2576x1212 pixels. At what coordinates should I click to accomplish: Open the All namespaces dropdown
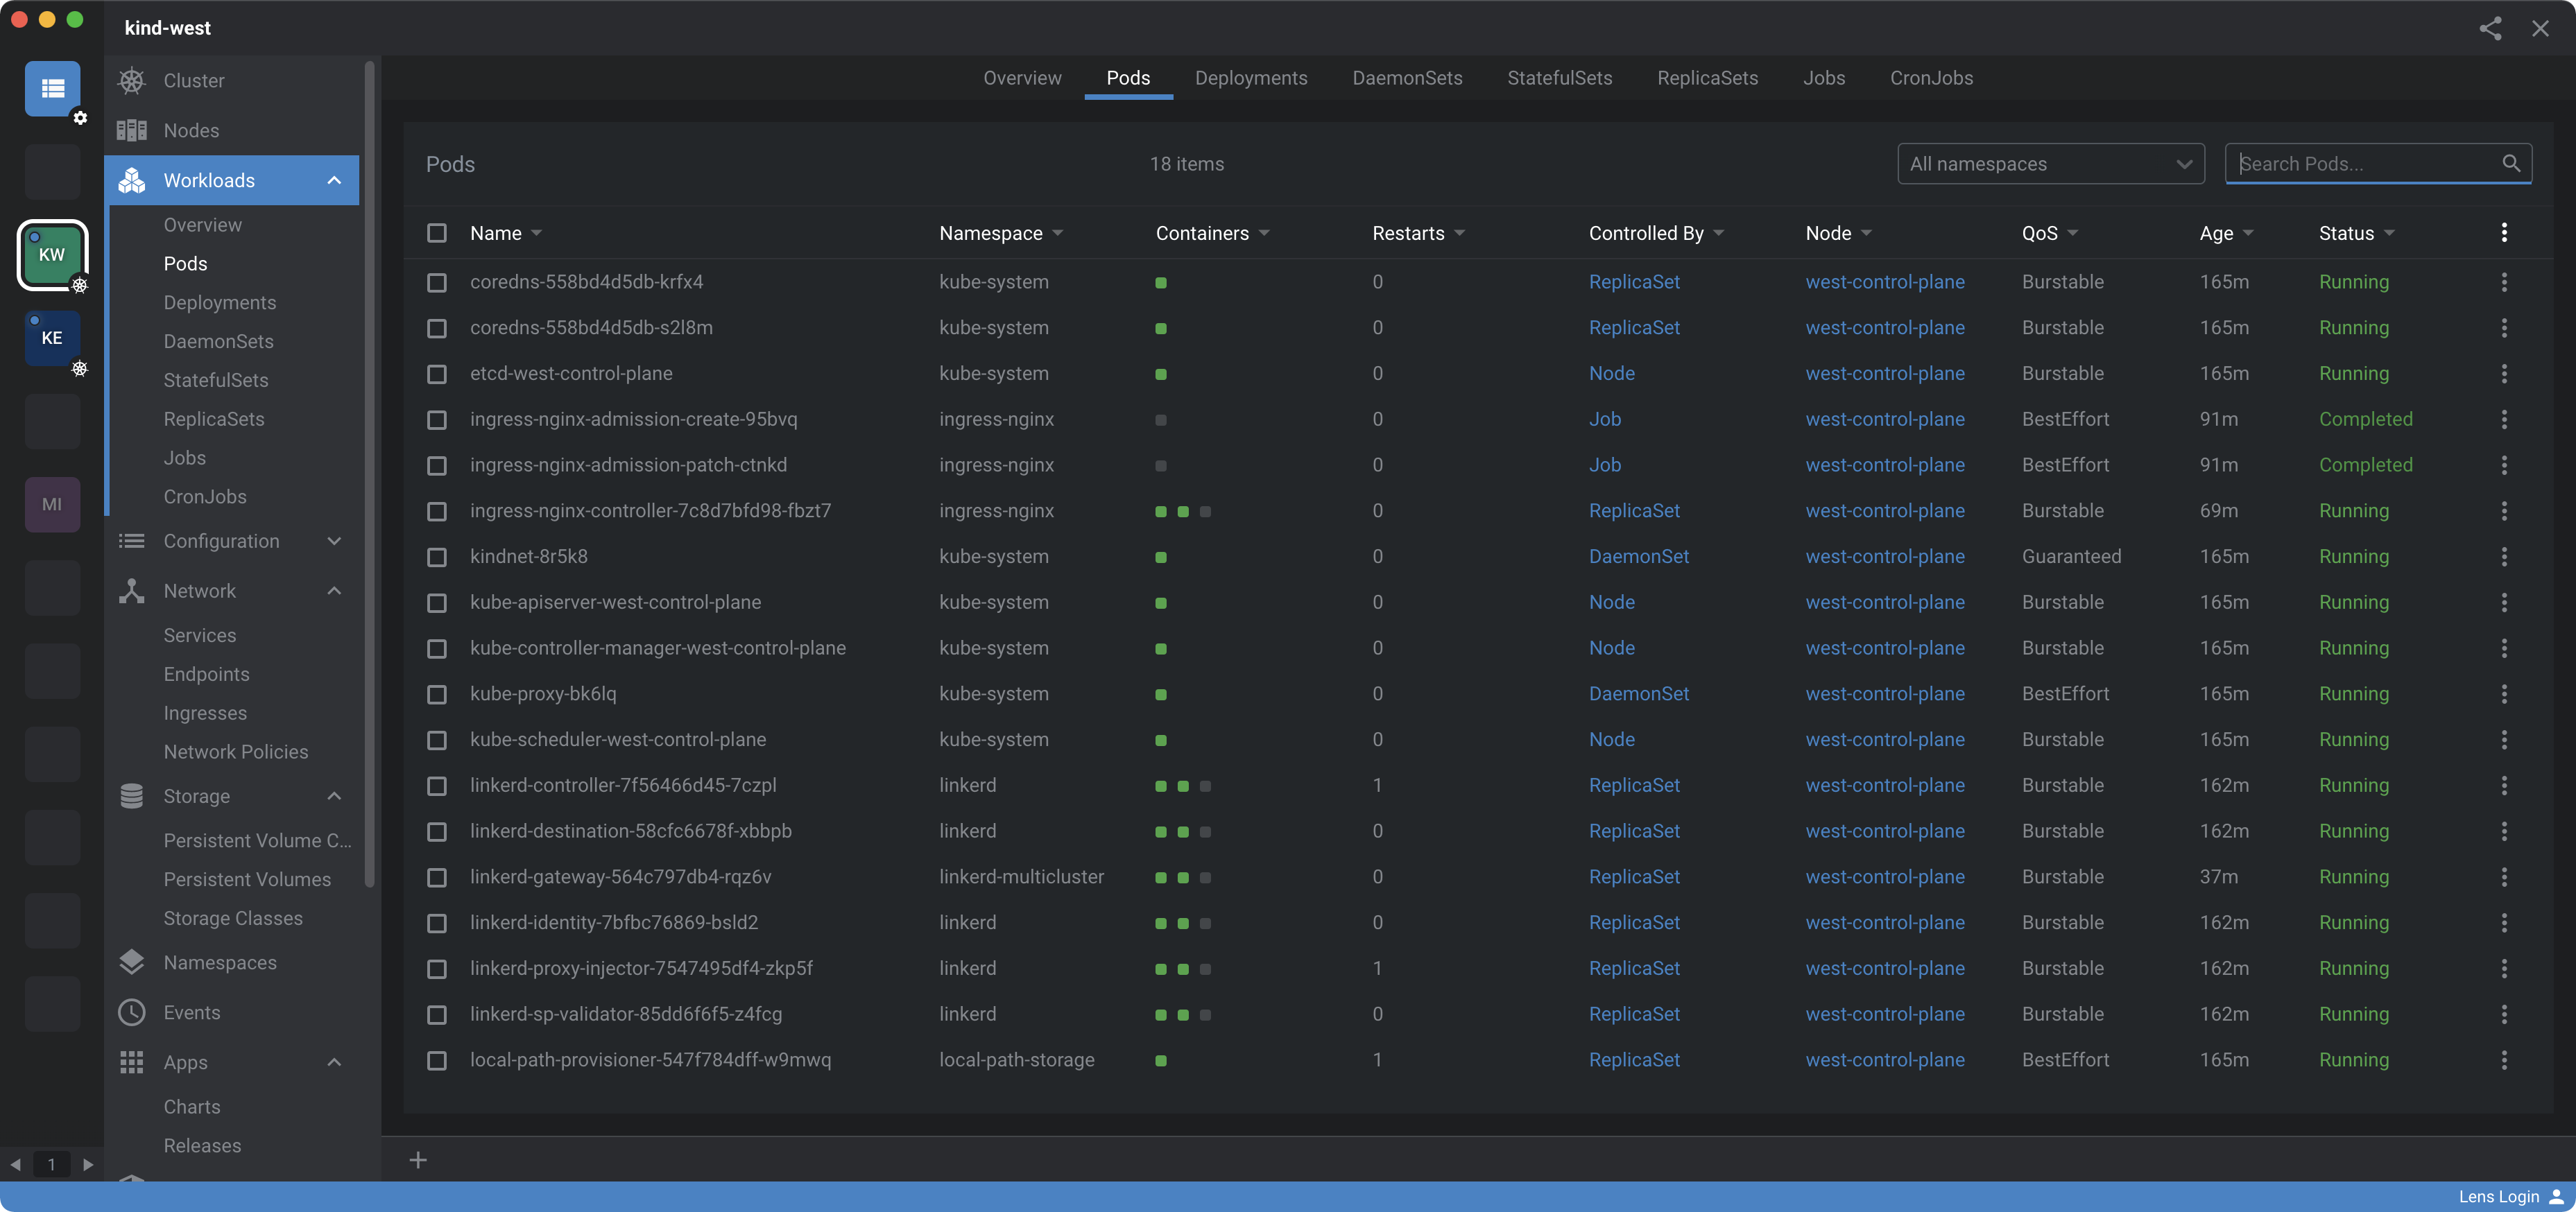2051,163
